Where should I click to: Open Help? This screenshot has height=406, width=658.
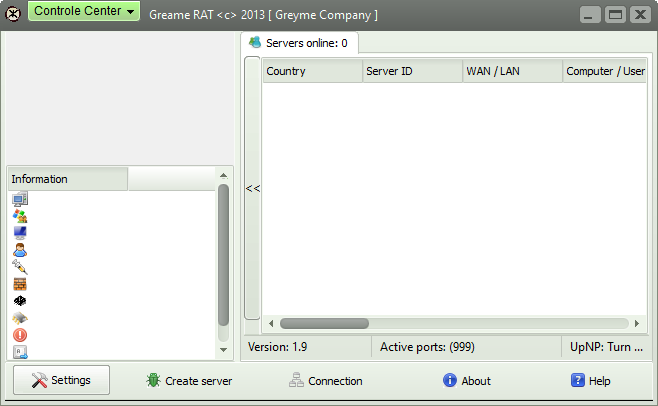(x=590, y=381)
